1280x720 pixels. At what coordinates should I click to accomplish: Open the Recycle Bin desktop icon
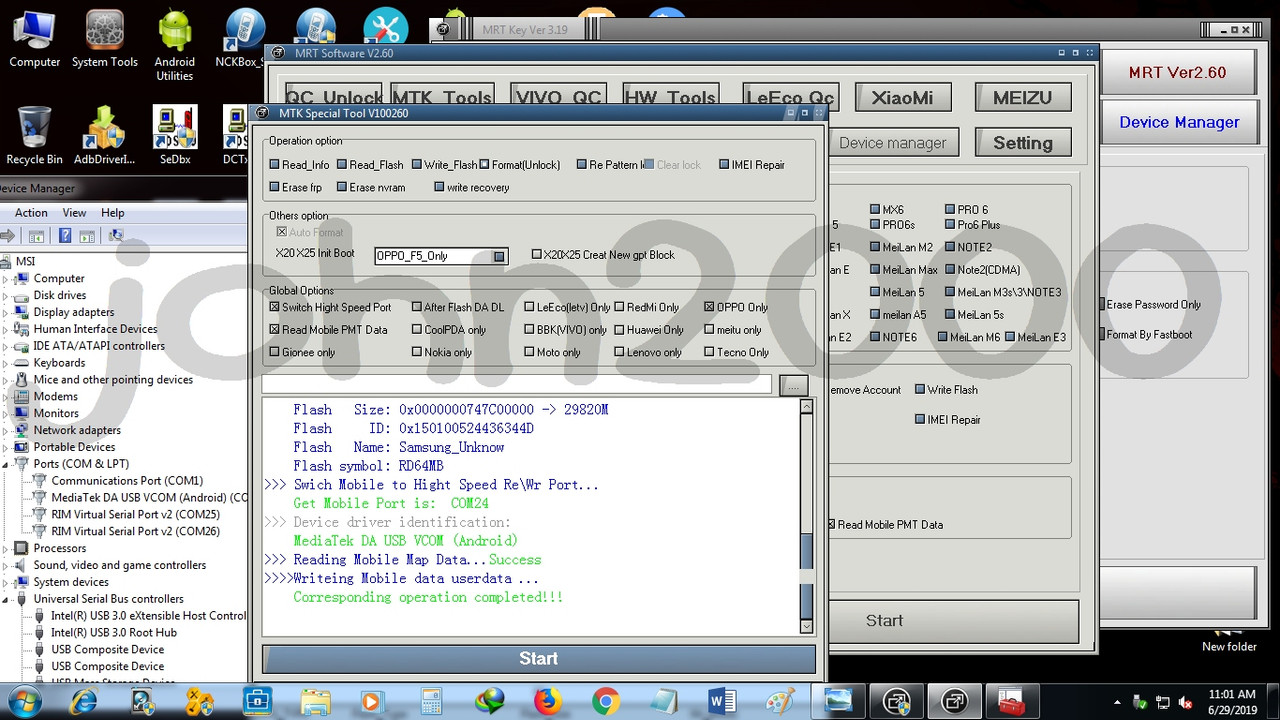[x=34, y=136]
